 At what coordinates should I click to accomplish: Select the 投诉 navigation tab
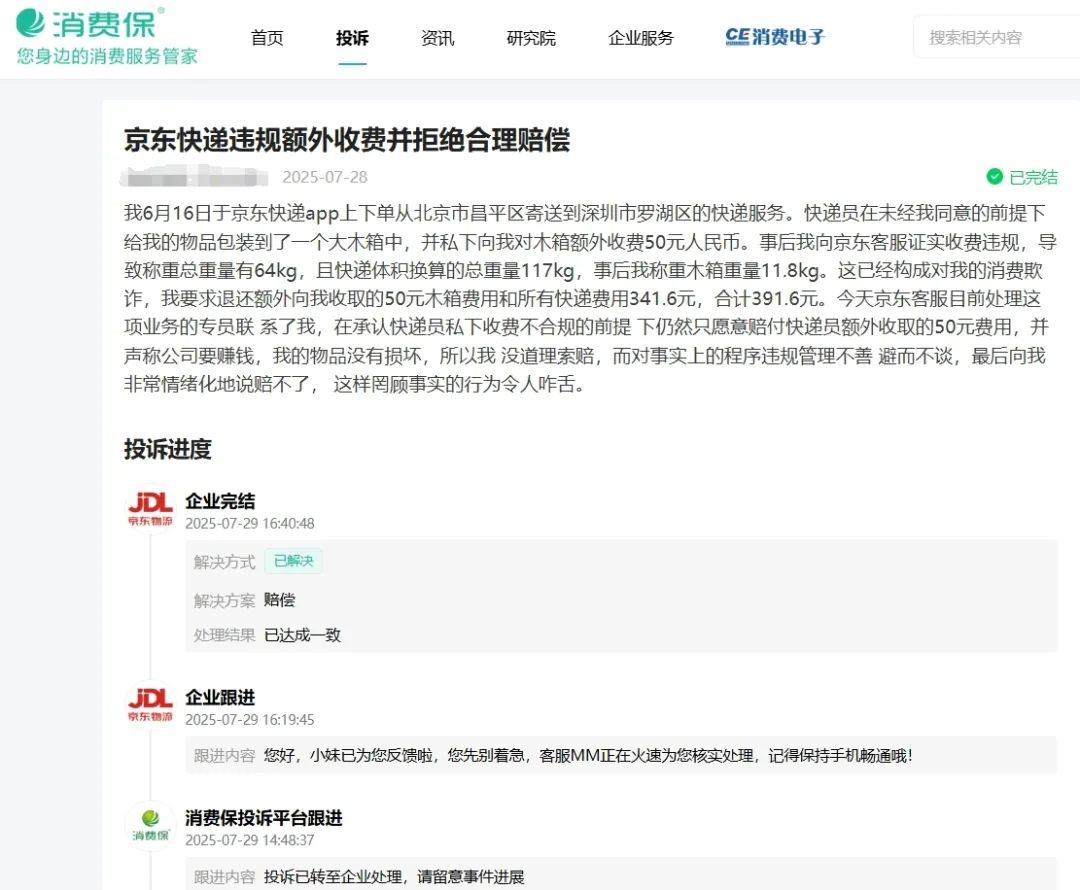click(x=353, y=38)
